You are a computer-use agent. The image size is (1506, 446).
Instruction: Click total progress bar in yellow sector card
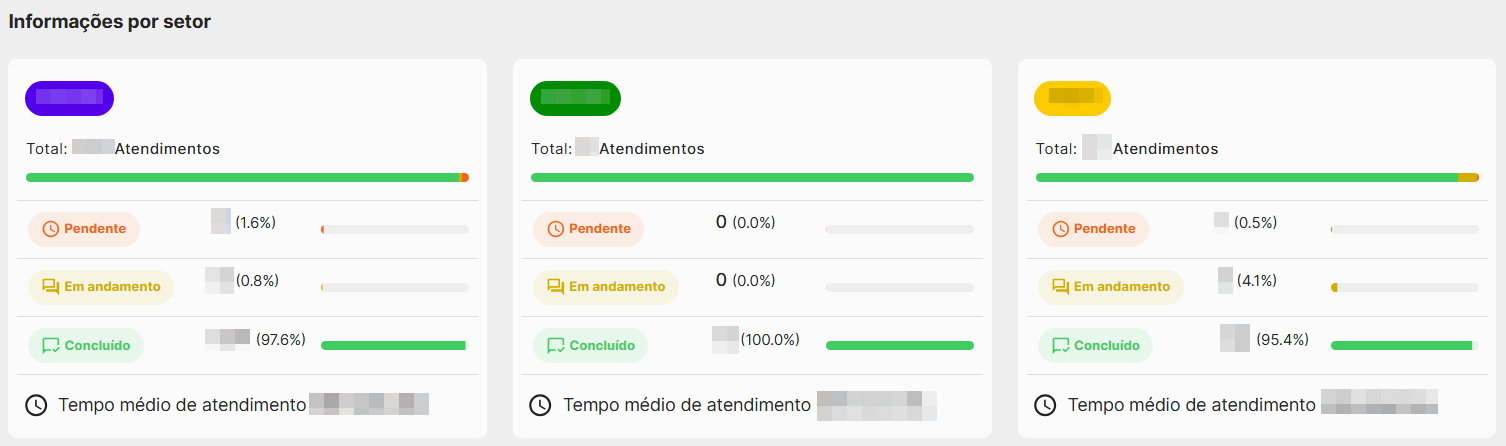tap(1257, 177)
